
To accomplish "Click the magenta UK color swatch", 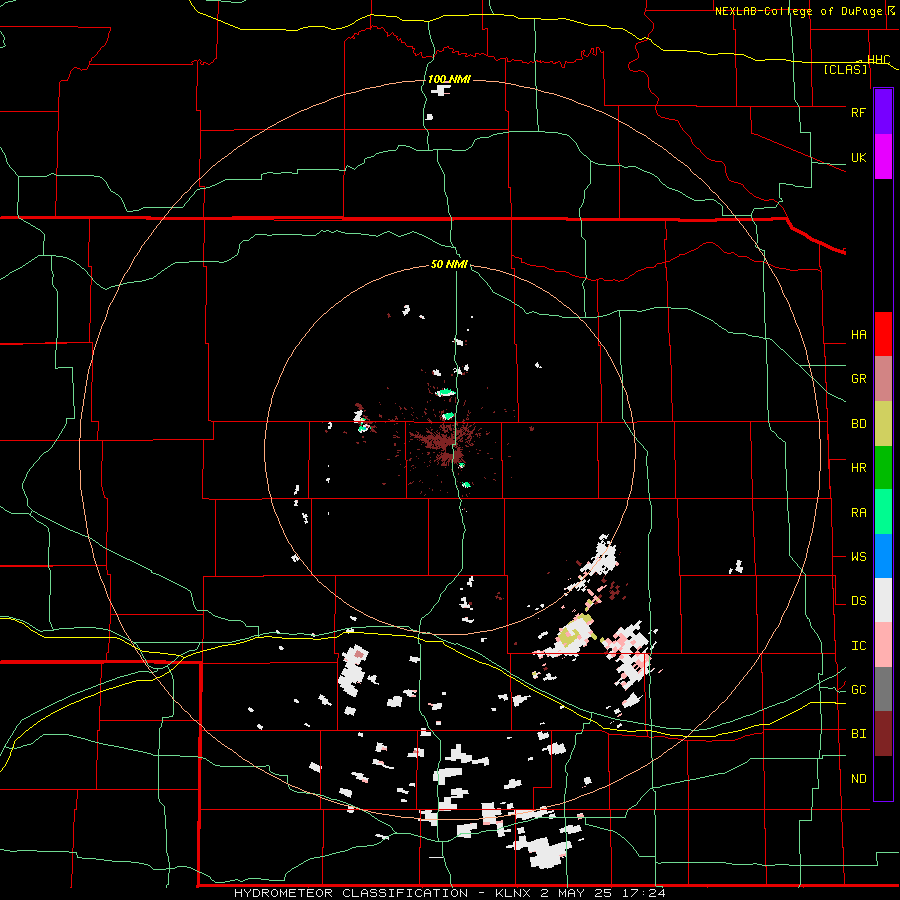I will (883, 157).
